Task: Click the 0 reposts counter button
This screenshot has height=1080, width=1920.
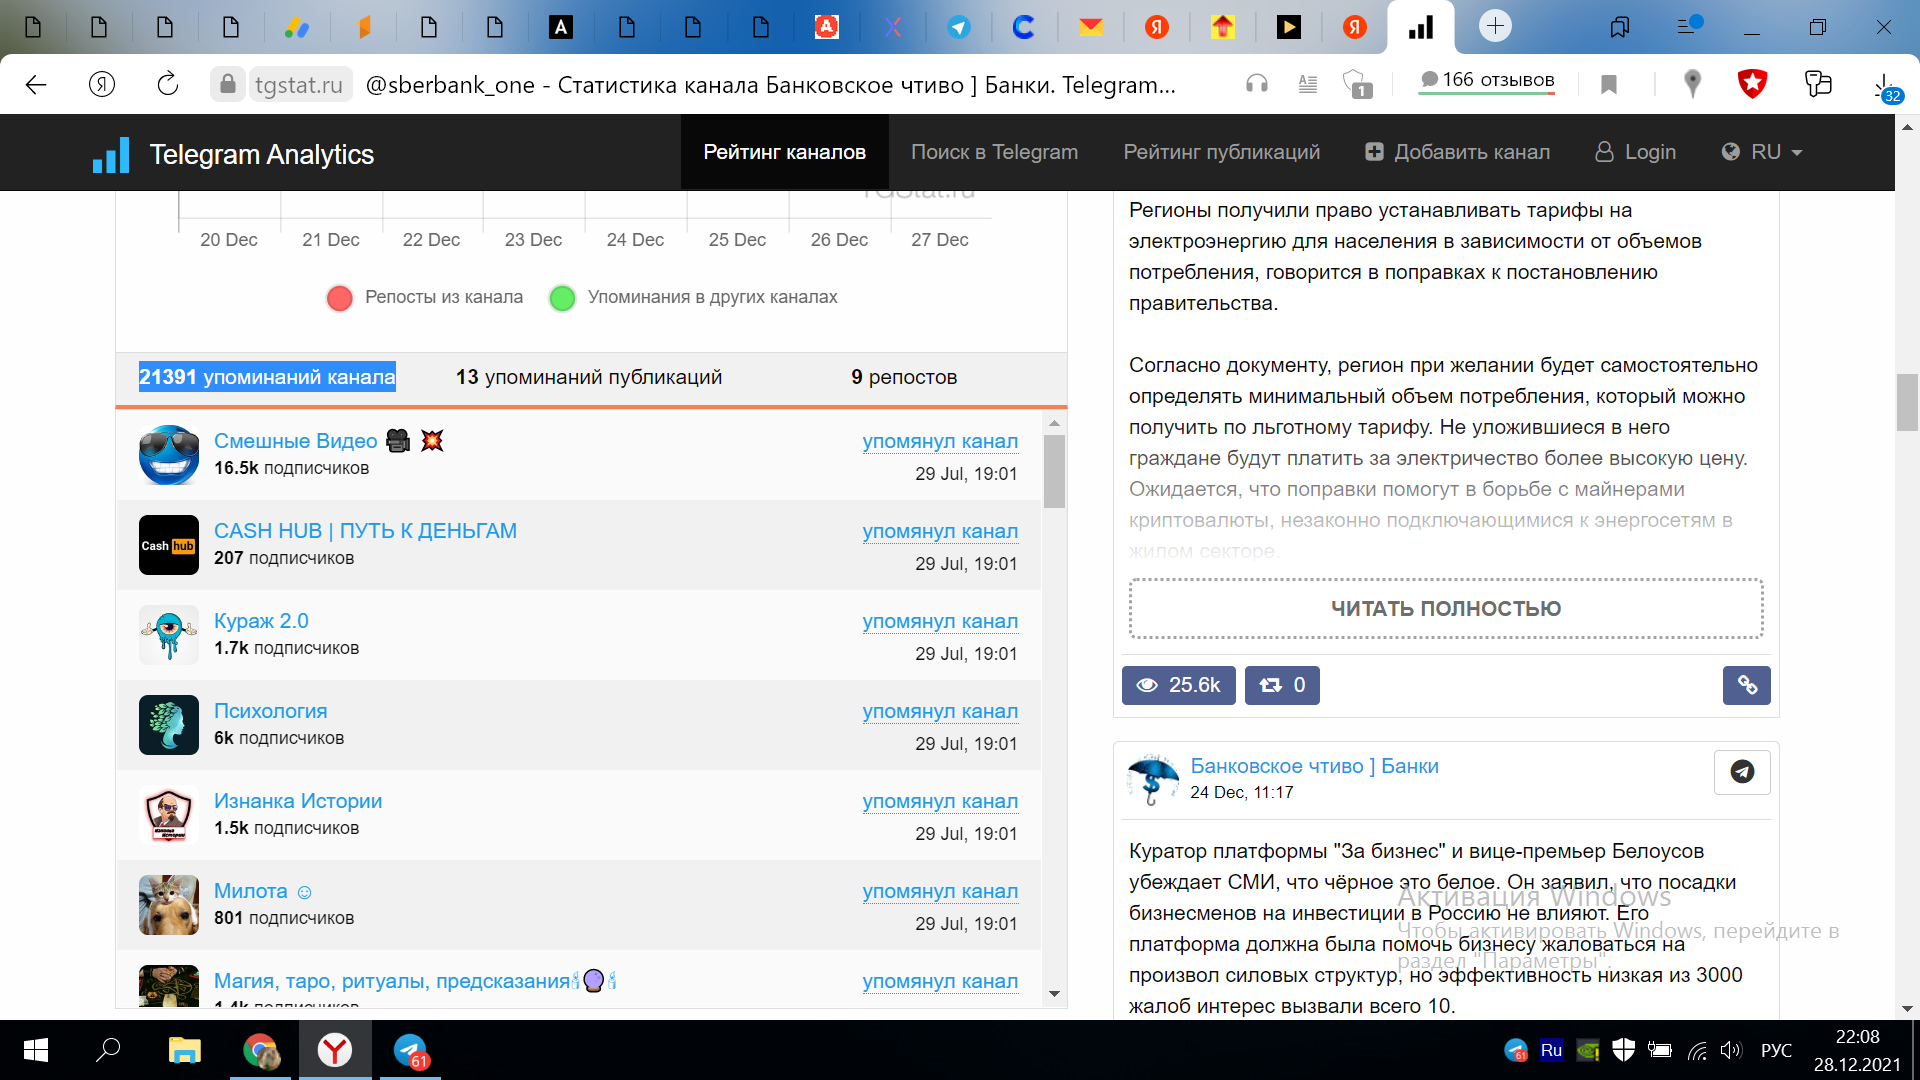Action: tap(1281, 685)
